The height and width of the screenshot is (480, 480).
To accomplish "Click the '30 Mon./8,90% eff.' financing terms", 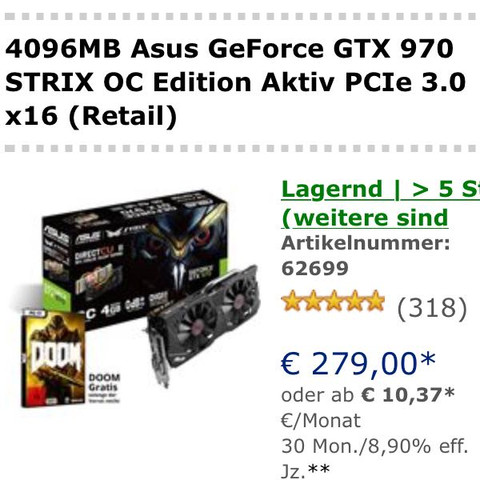I will (x=375, y=446).
